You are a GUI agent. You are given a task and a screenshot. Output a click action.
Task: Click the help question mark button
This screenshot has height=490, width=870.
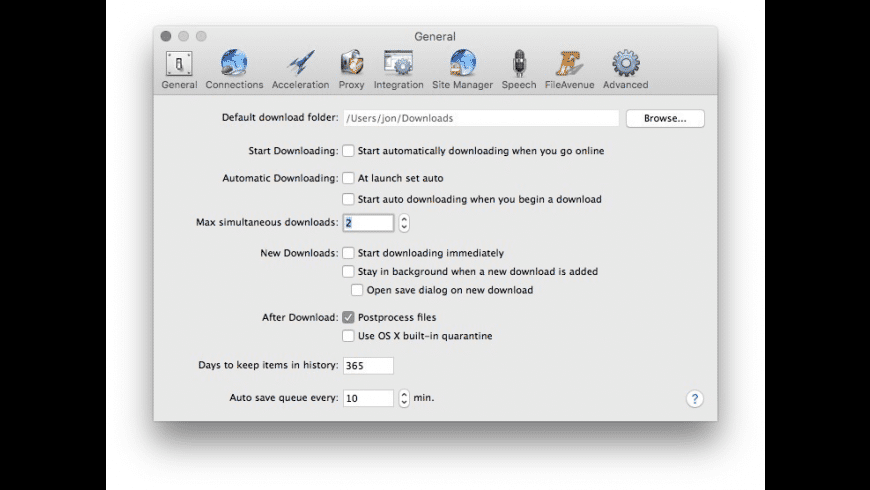click(694, 398)
